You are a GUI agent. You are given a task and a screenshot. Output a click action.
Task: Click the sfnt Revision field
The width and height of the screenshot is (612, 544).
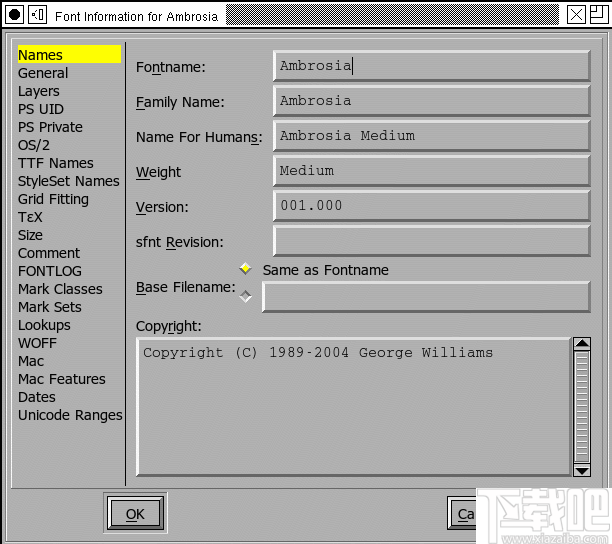pyautogui.click(x=432, y=241)
